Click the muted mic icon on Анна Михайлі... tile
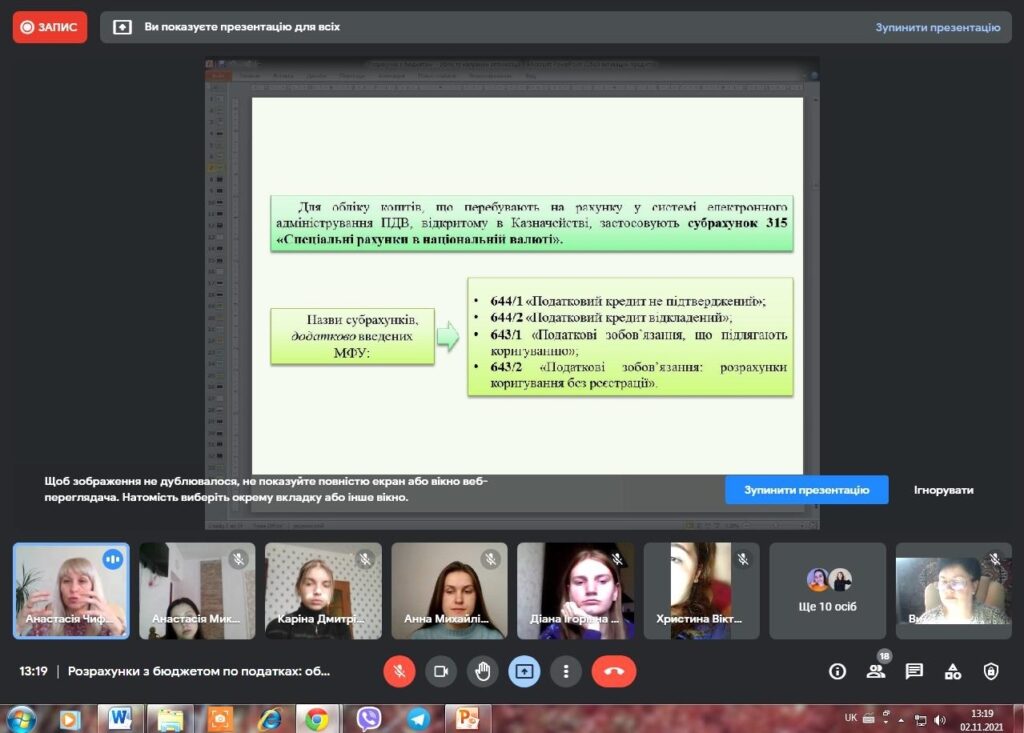1024x733 pixels. click(490, 559)
